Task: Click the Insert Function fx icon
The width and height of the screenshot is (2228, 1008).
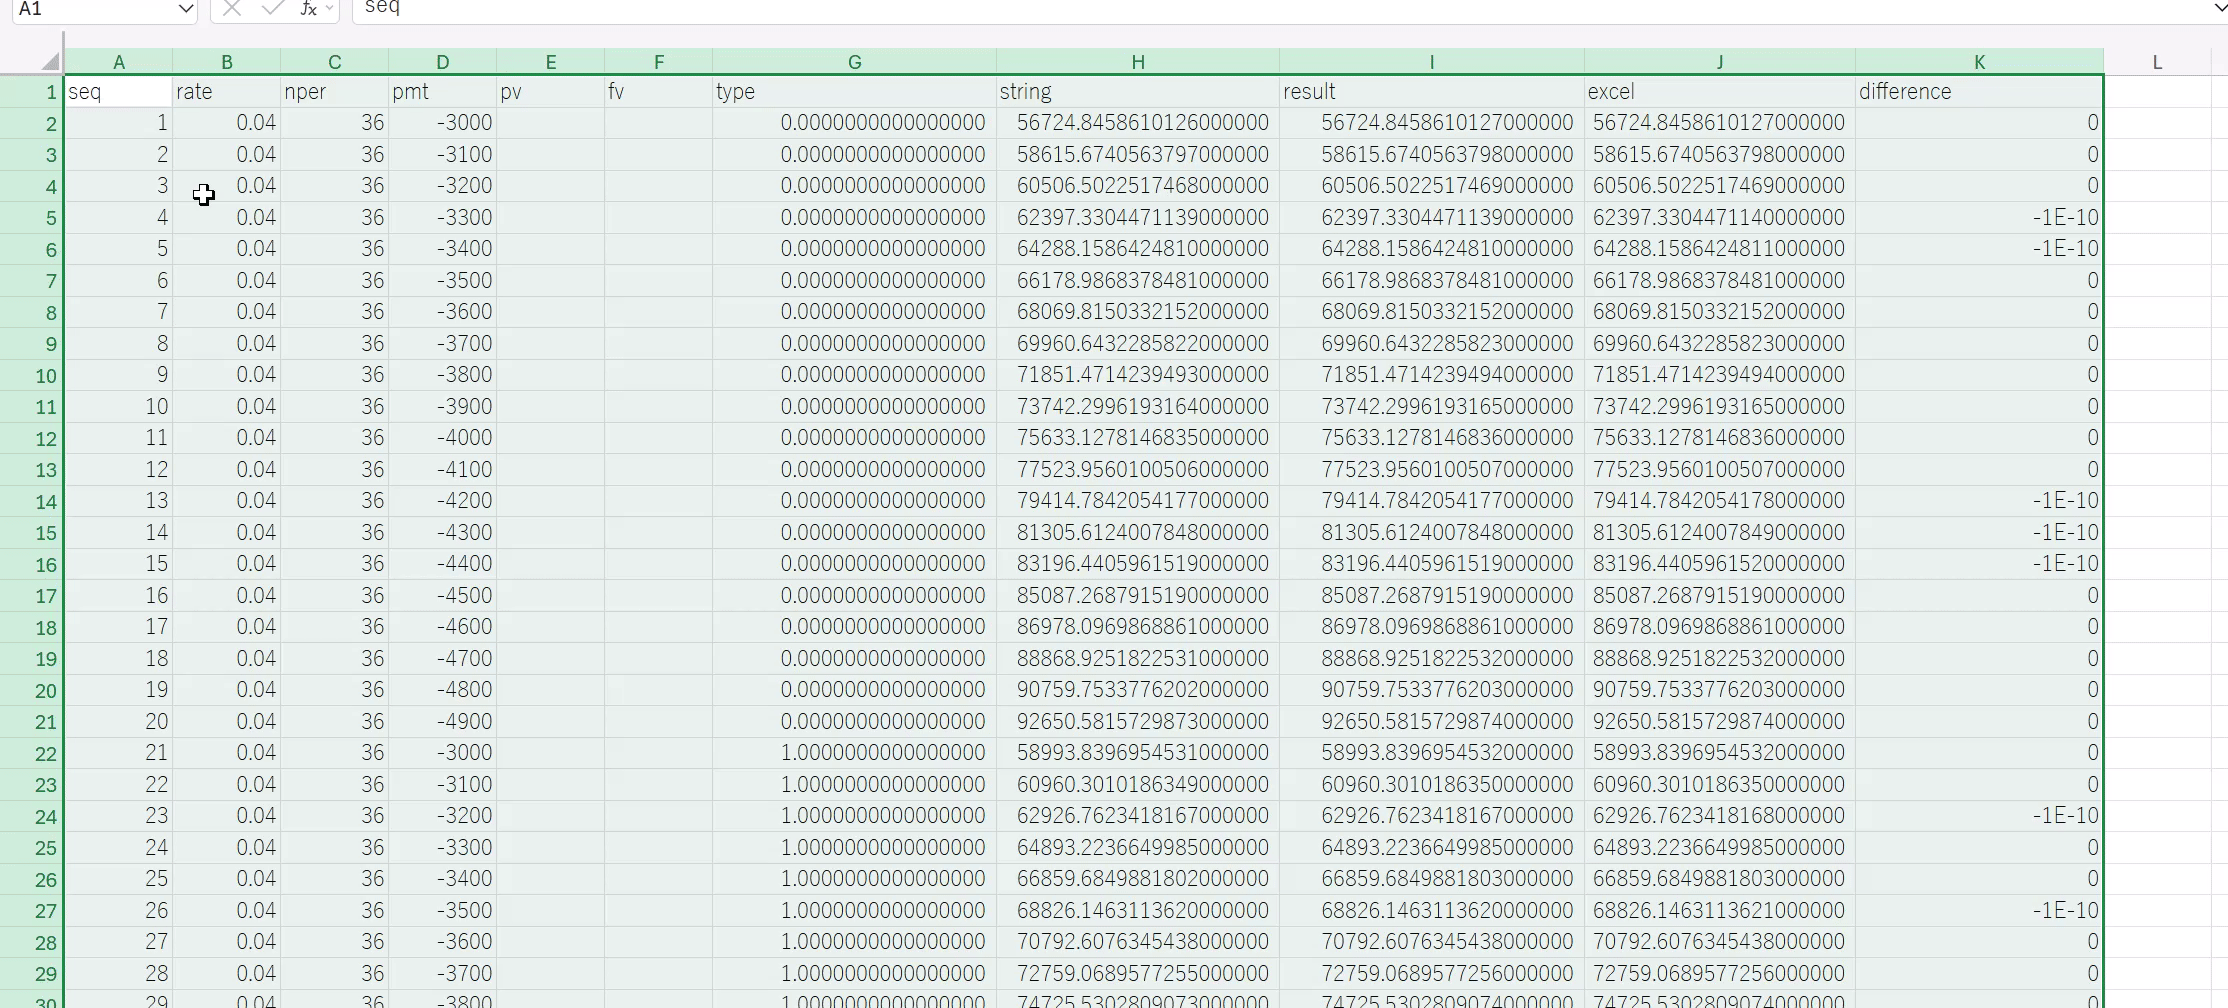Action: pos(309,9)
